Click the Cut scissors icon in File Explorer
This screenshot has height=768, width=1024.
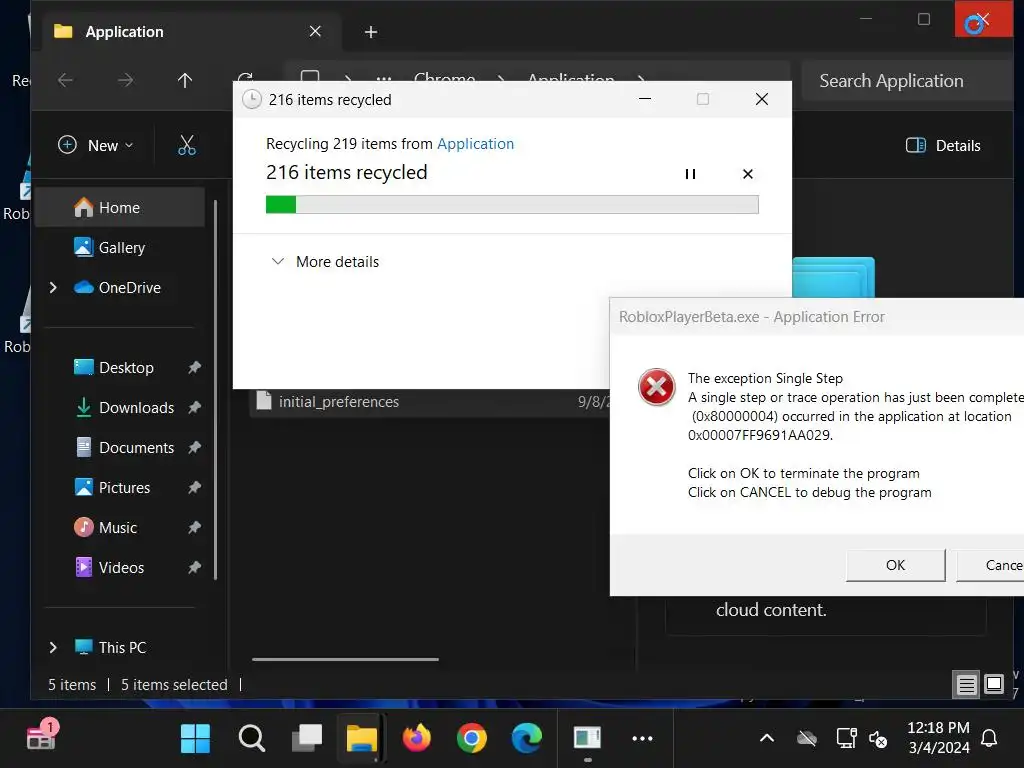(187, 145)
